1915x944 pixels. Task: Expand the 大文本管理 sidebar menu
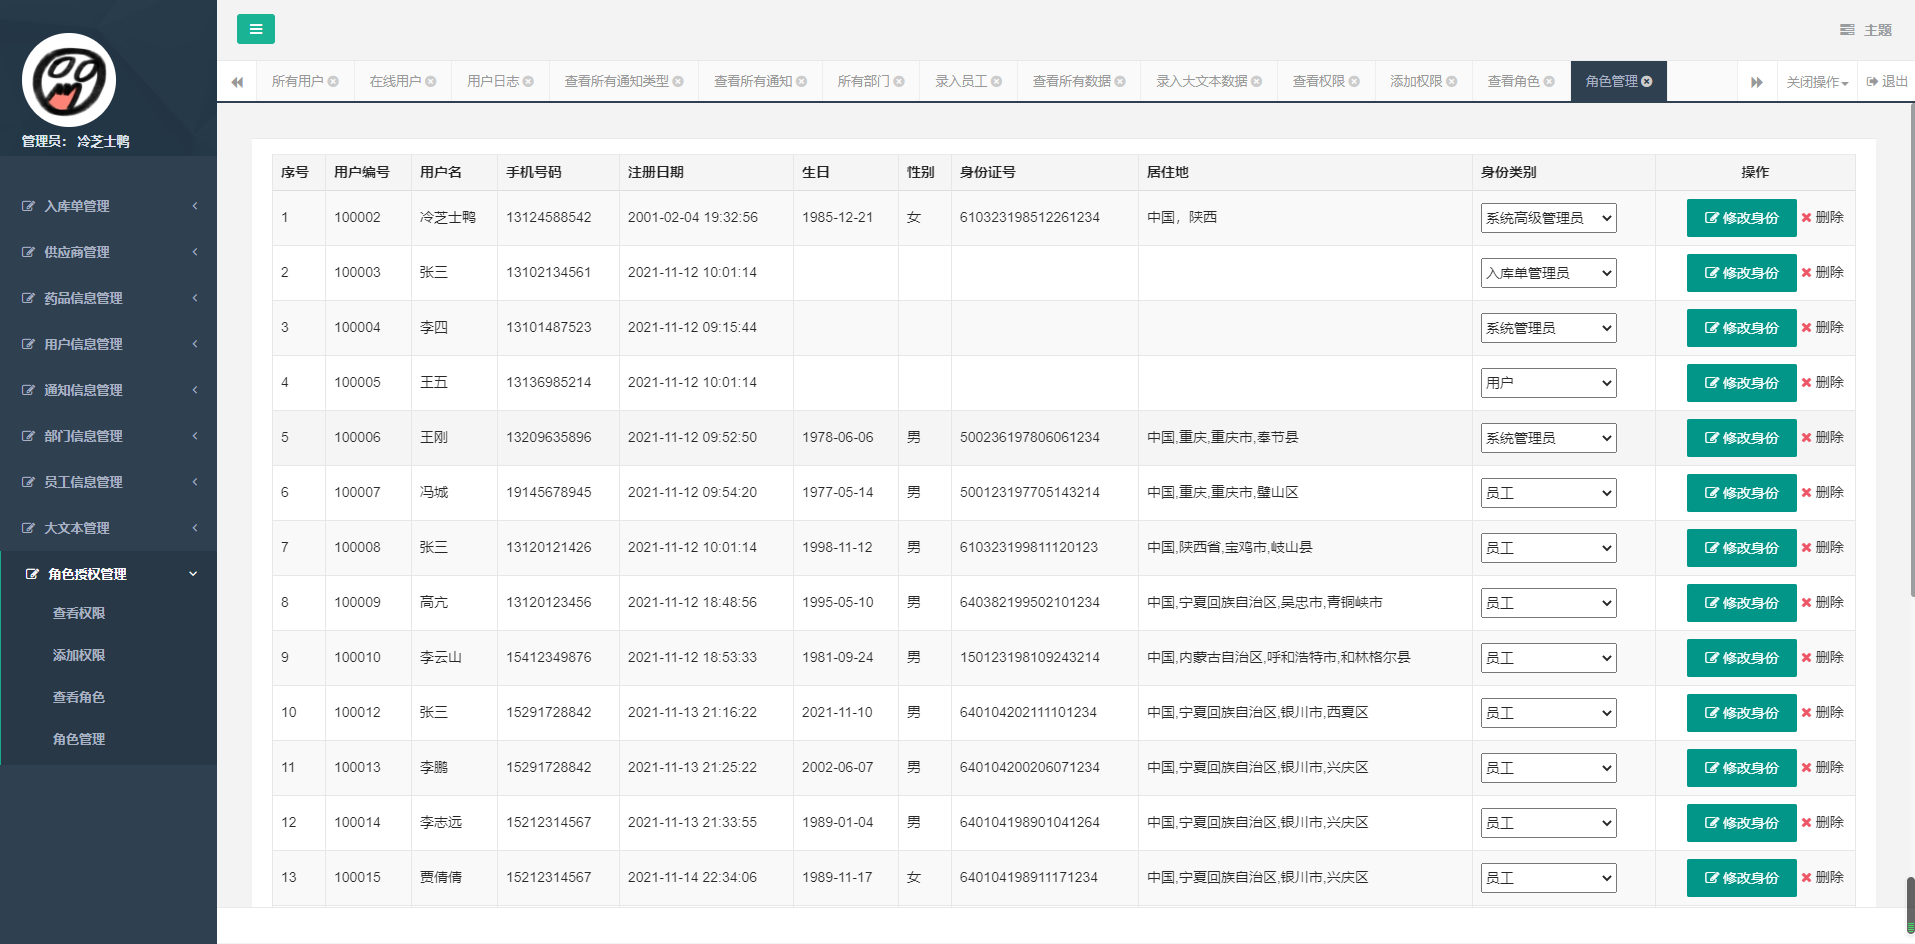[x=108, y=528]
